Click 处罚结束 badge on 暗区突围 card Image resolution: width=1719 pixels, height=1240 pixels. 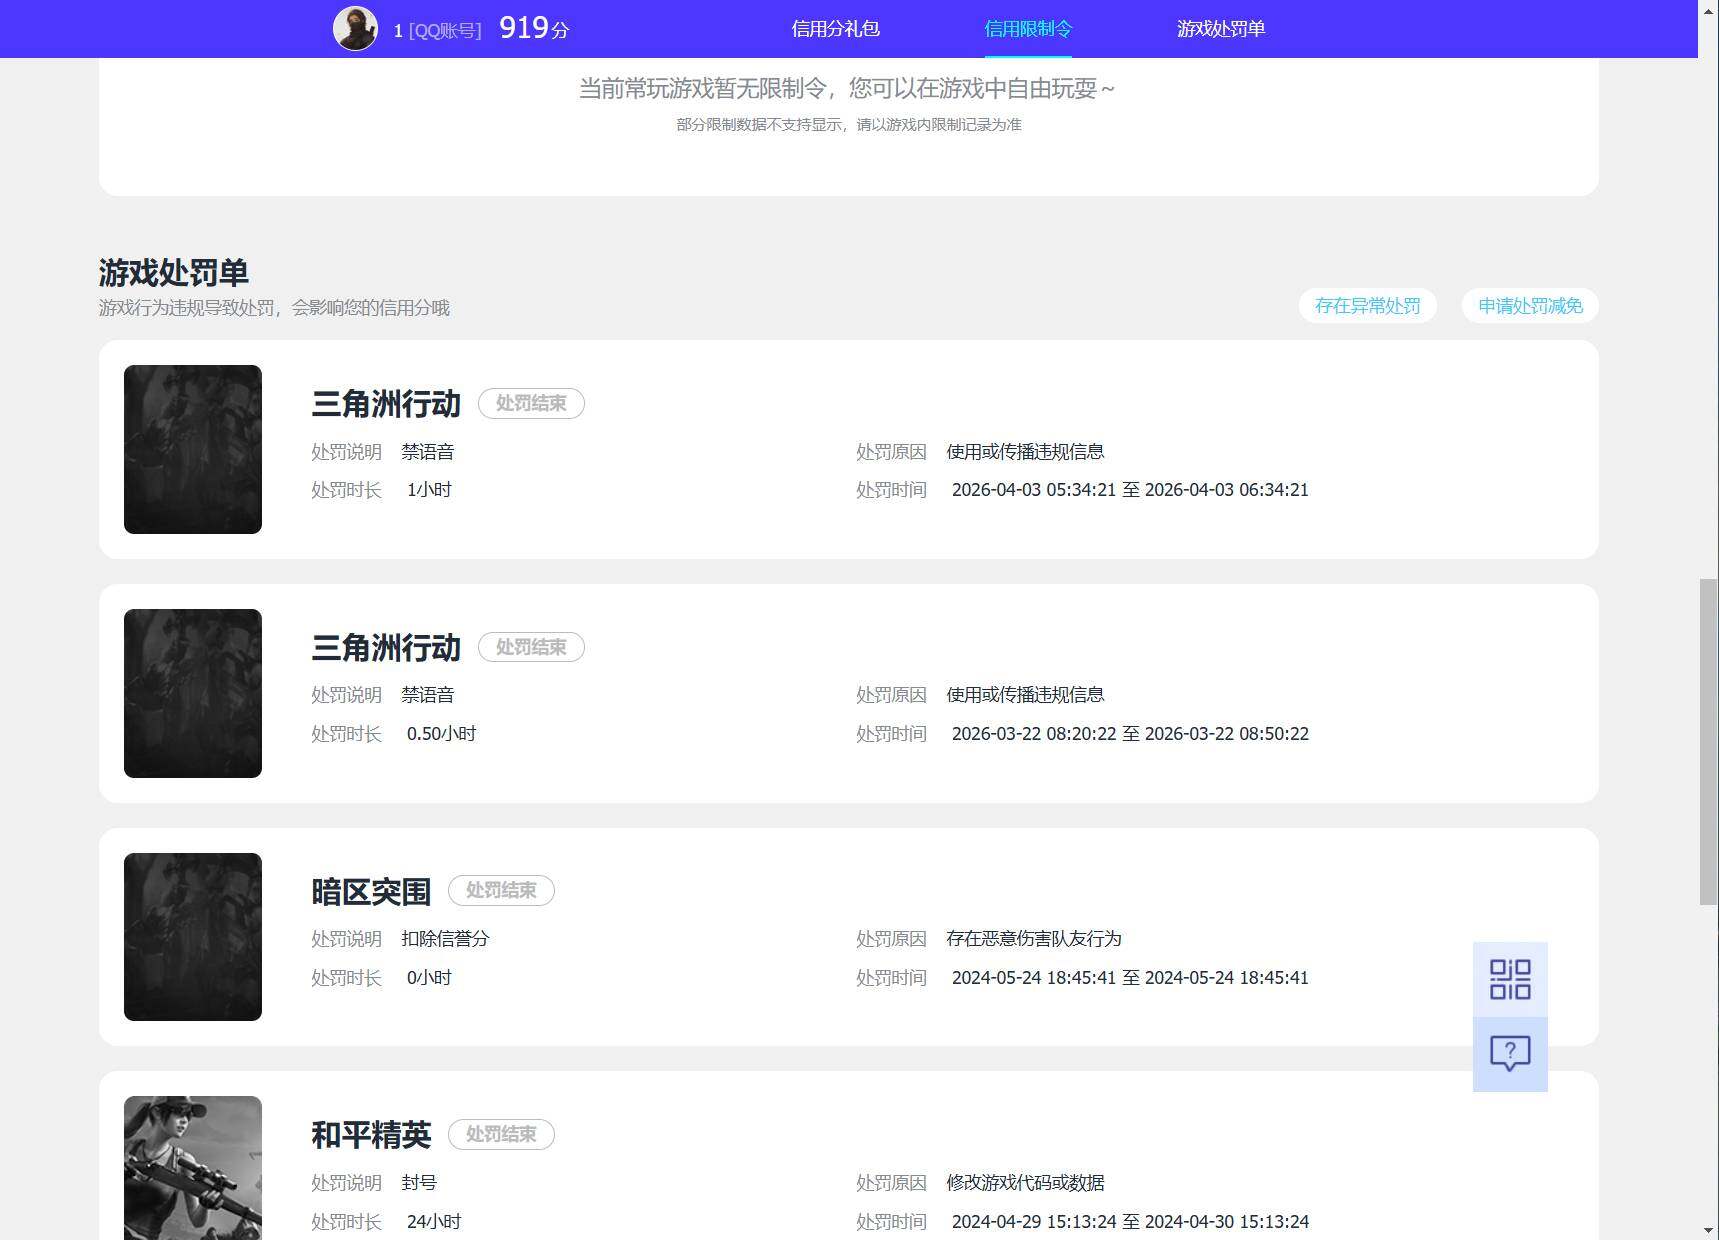coord(501,890)
